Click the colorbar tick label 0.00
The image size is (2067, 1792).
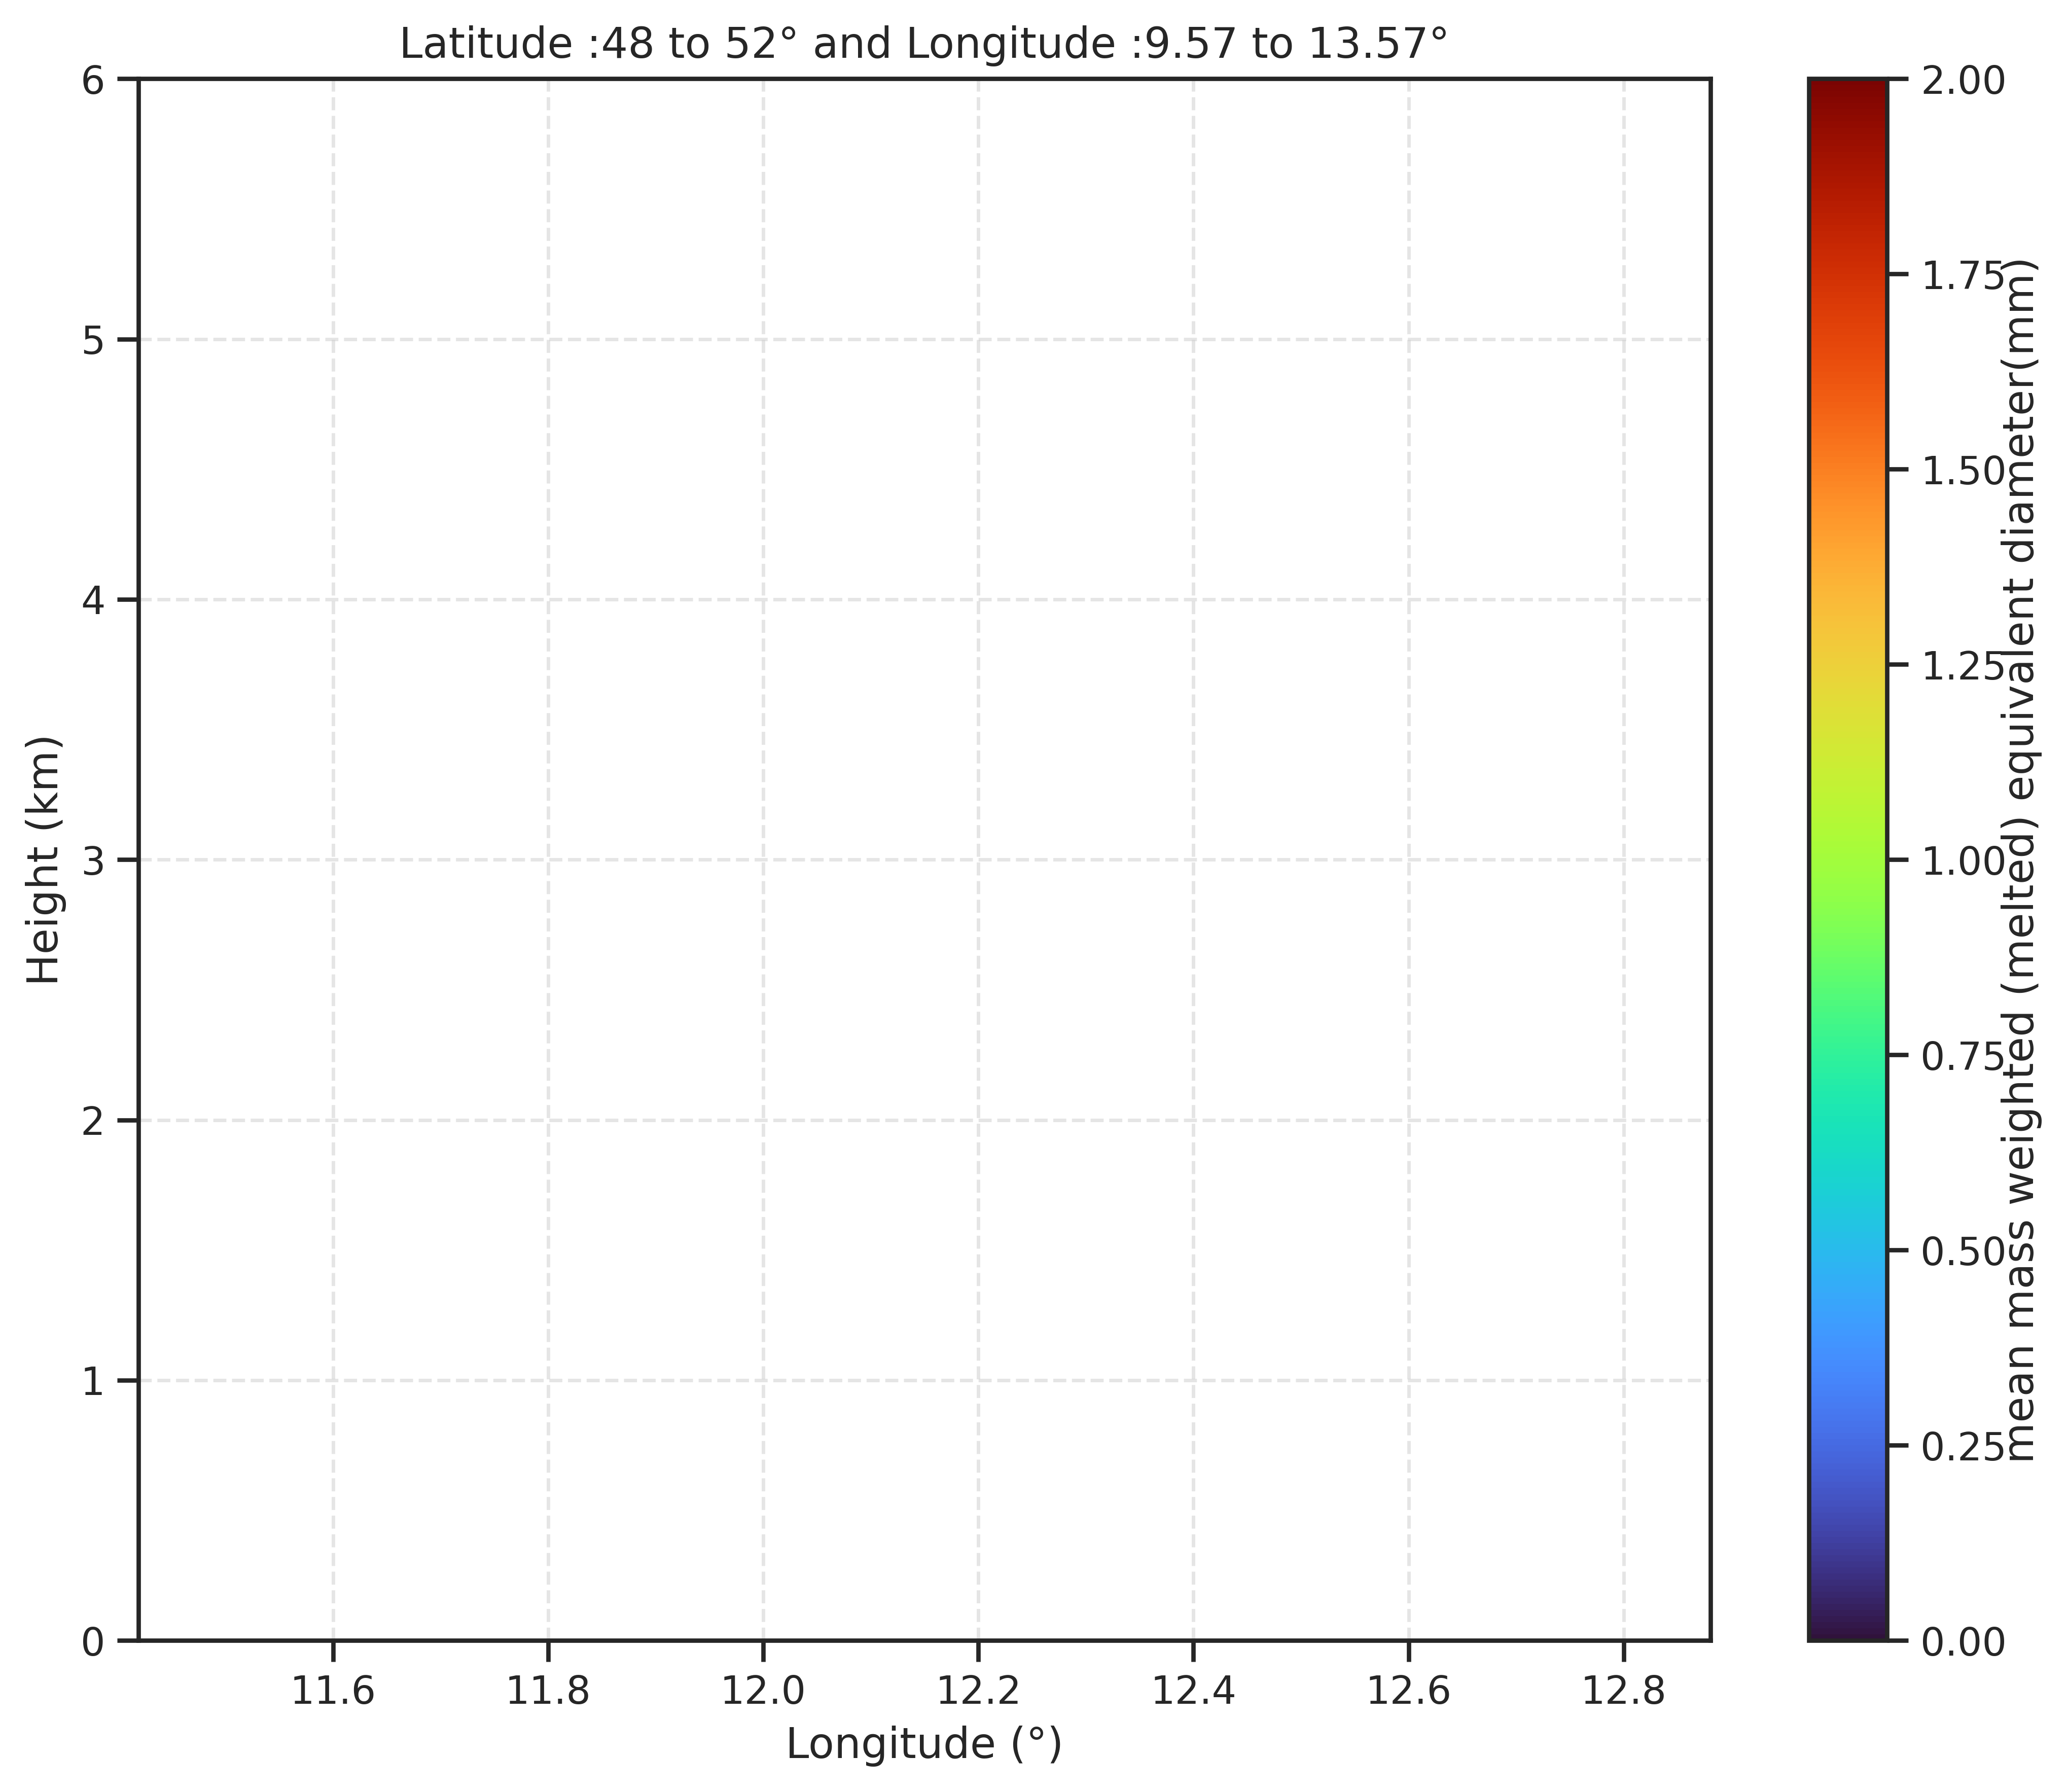point(1964,1641)
